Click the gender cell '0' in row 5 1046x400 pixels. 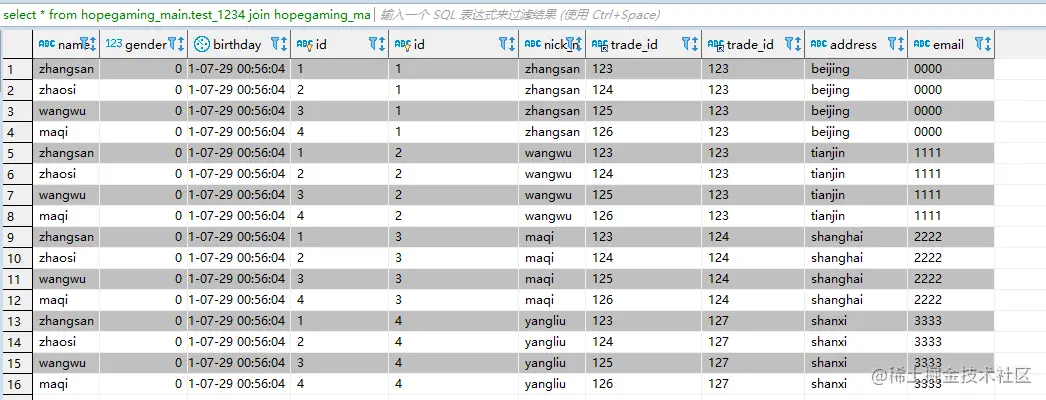[143, 153]
